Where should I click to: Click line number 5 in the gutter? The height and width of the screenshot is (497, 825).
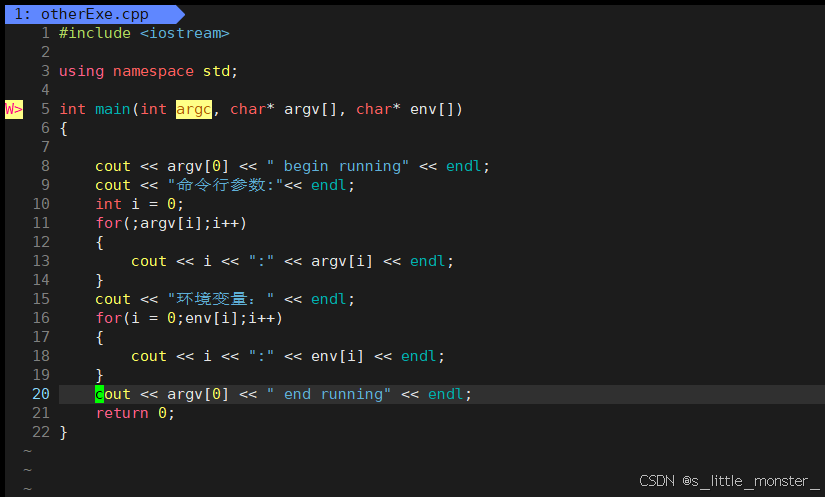tap(45, 109)
